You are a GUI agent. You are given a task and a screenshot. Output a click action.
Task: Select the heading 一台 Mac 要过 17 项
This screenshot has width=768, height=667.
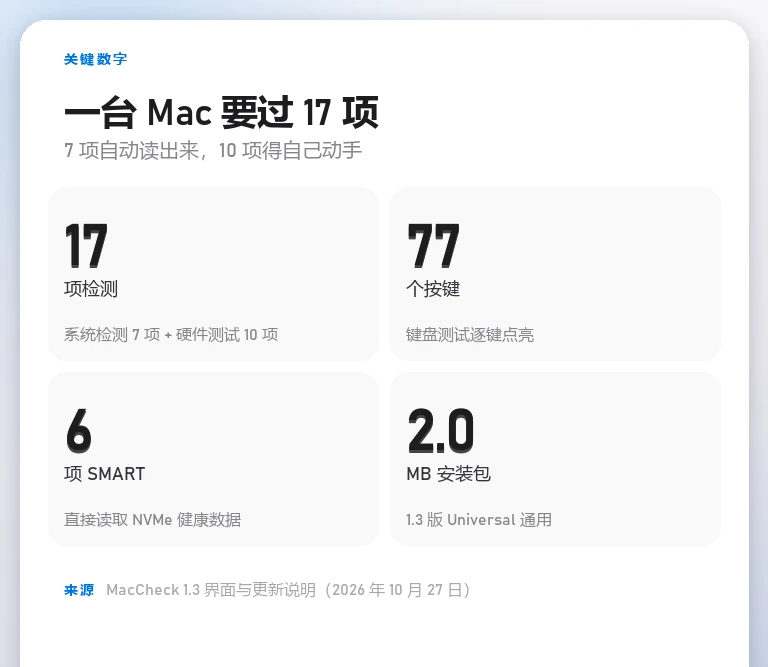pos(221,113)
